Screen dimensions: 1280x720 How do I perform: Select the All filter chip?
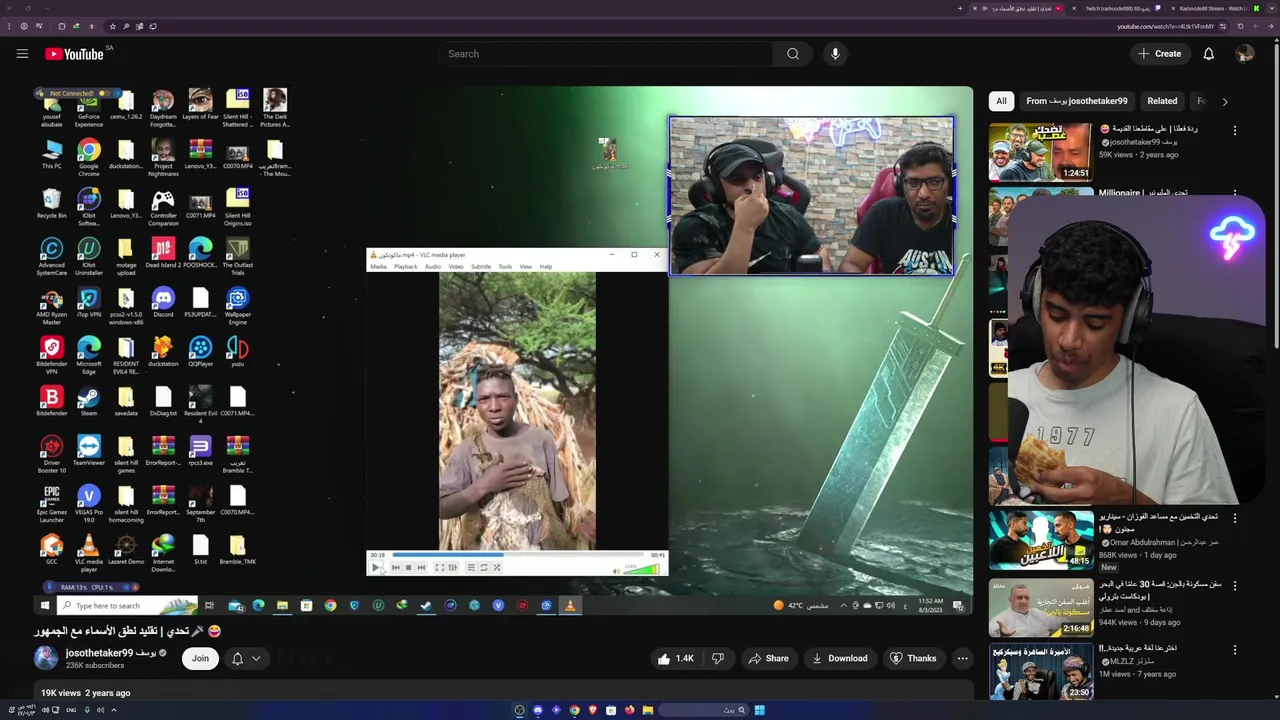click(x=1001, y=101)
